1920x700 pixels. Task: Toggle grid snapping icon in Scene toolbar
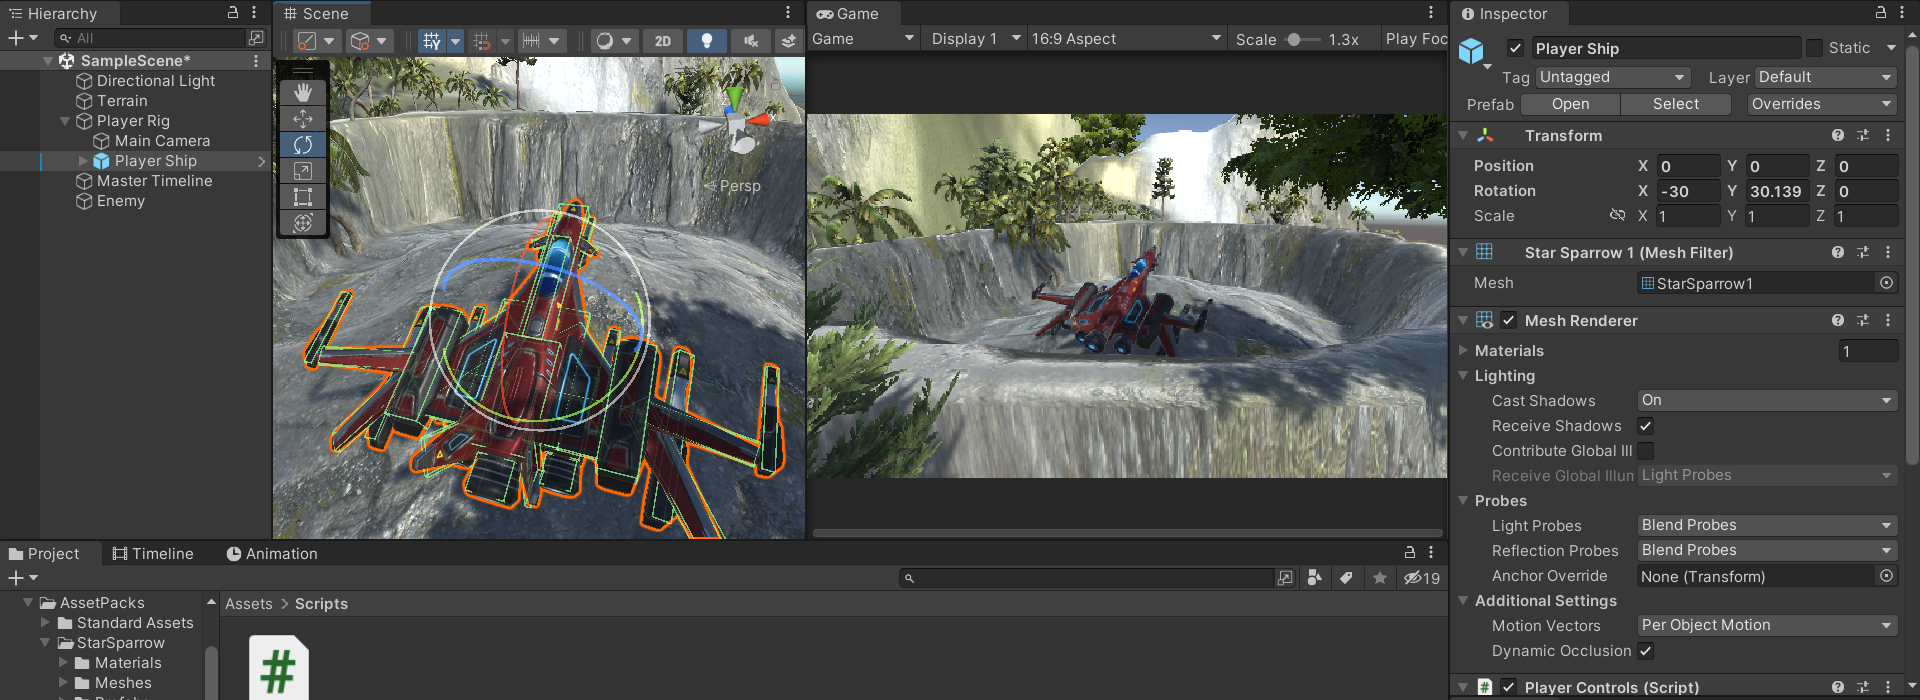click(482, 41)
